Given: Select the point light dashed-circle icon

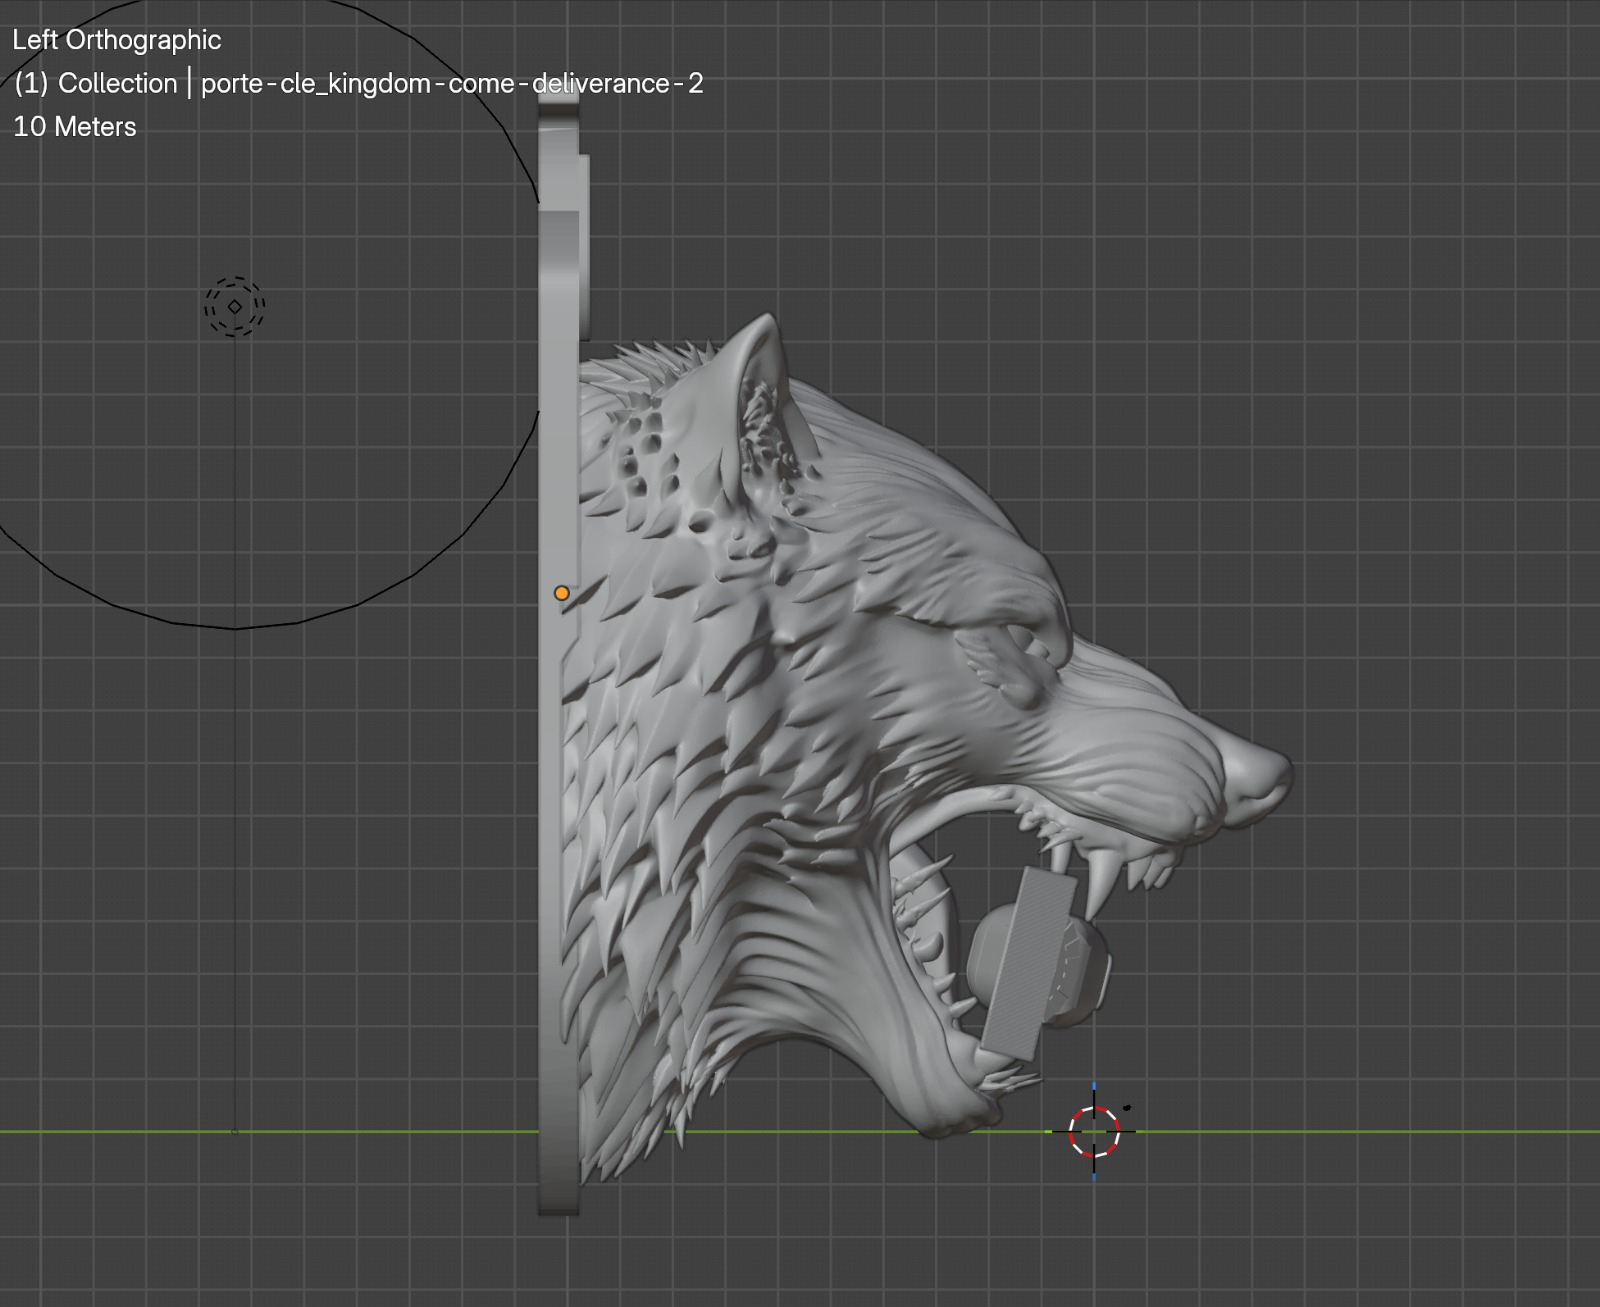Looking at the screenshot, I should (235, 306).
